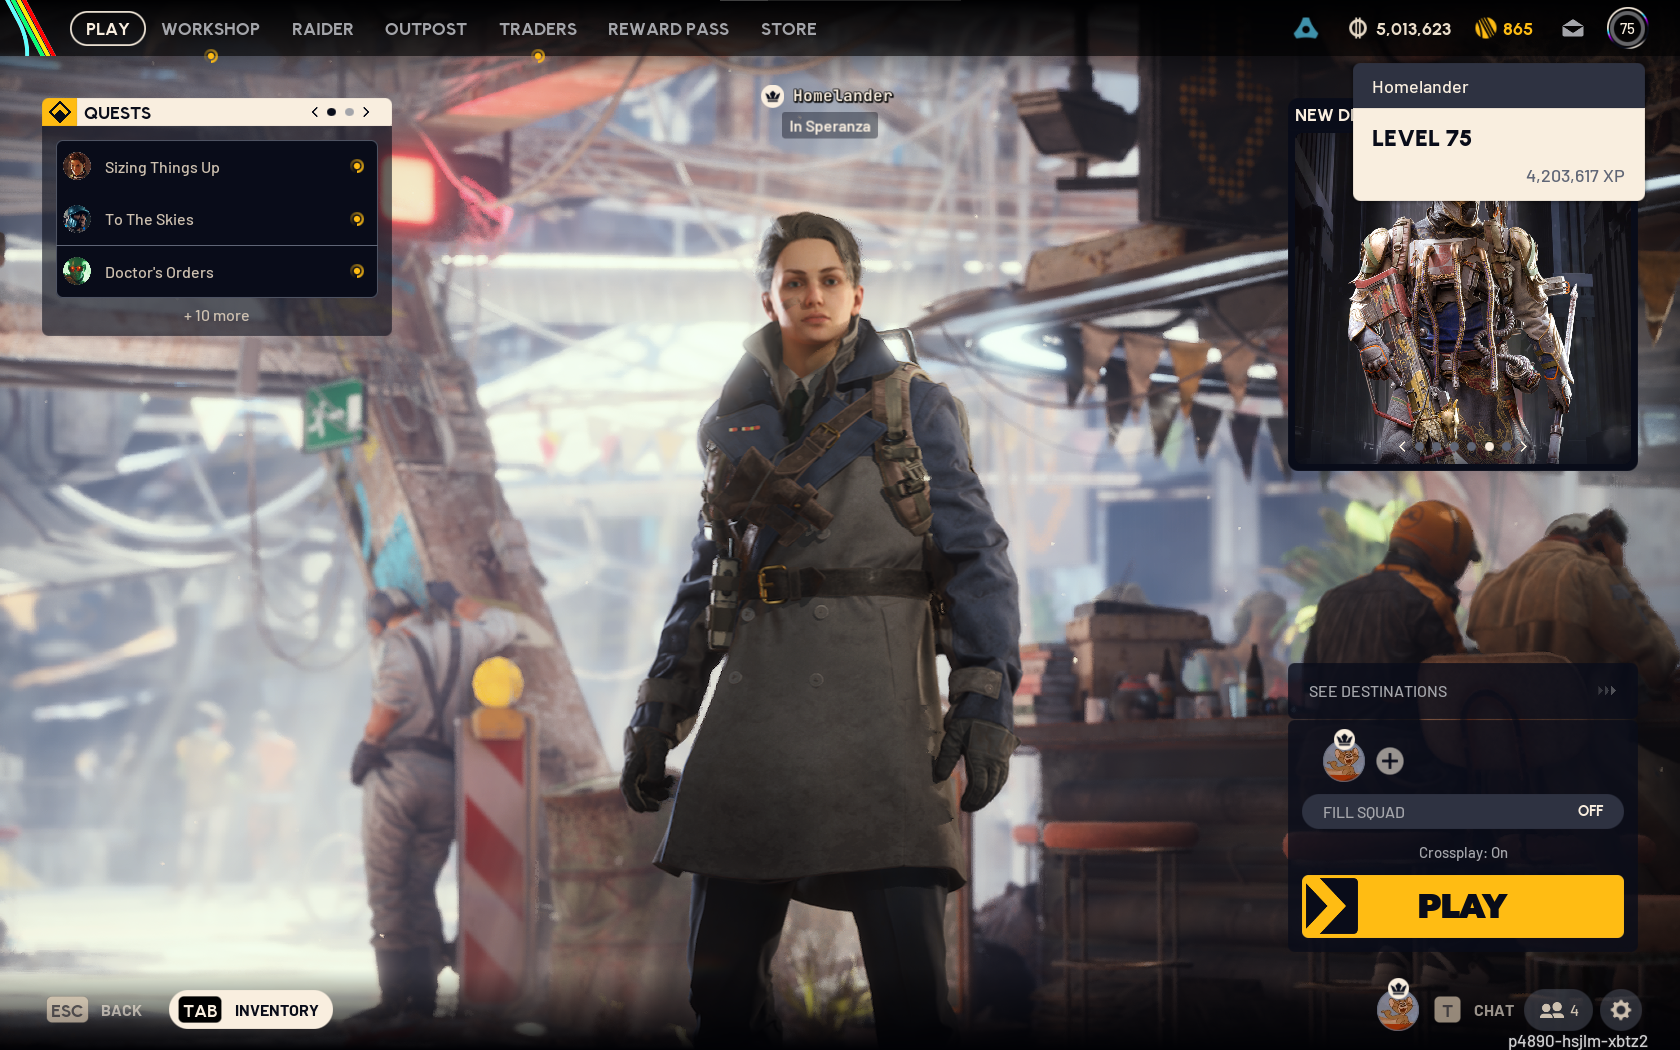
Task: Click the blue triangle emblem icon in top bar
Action: click(1306, 29)
